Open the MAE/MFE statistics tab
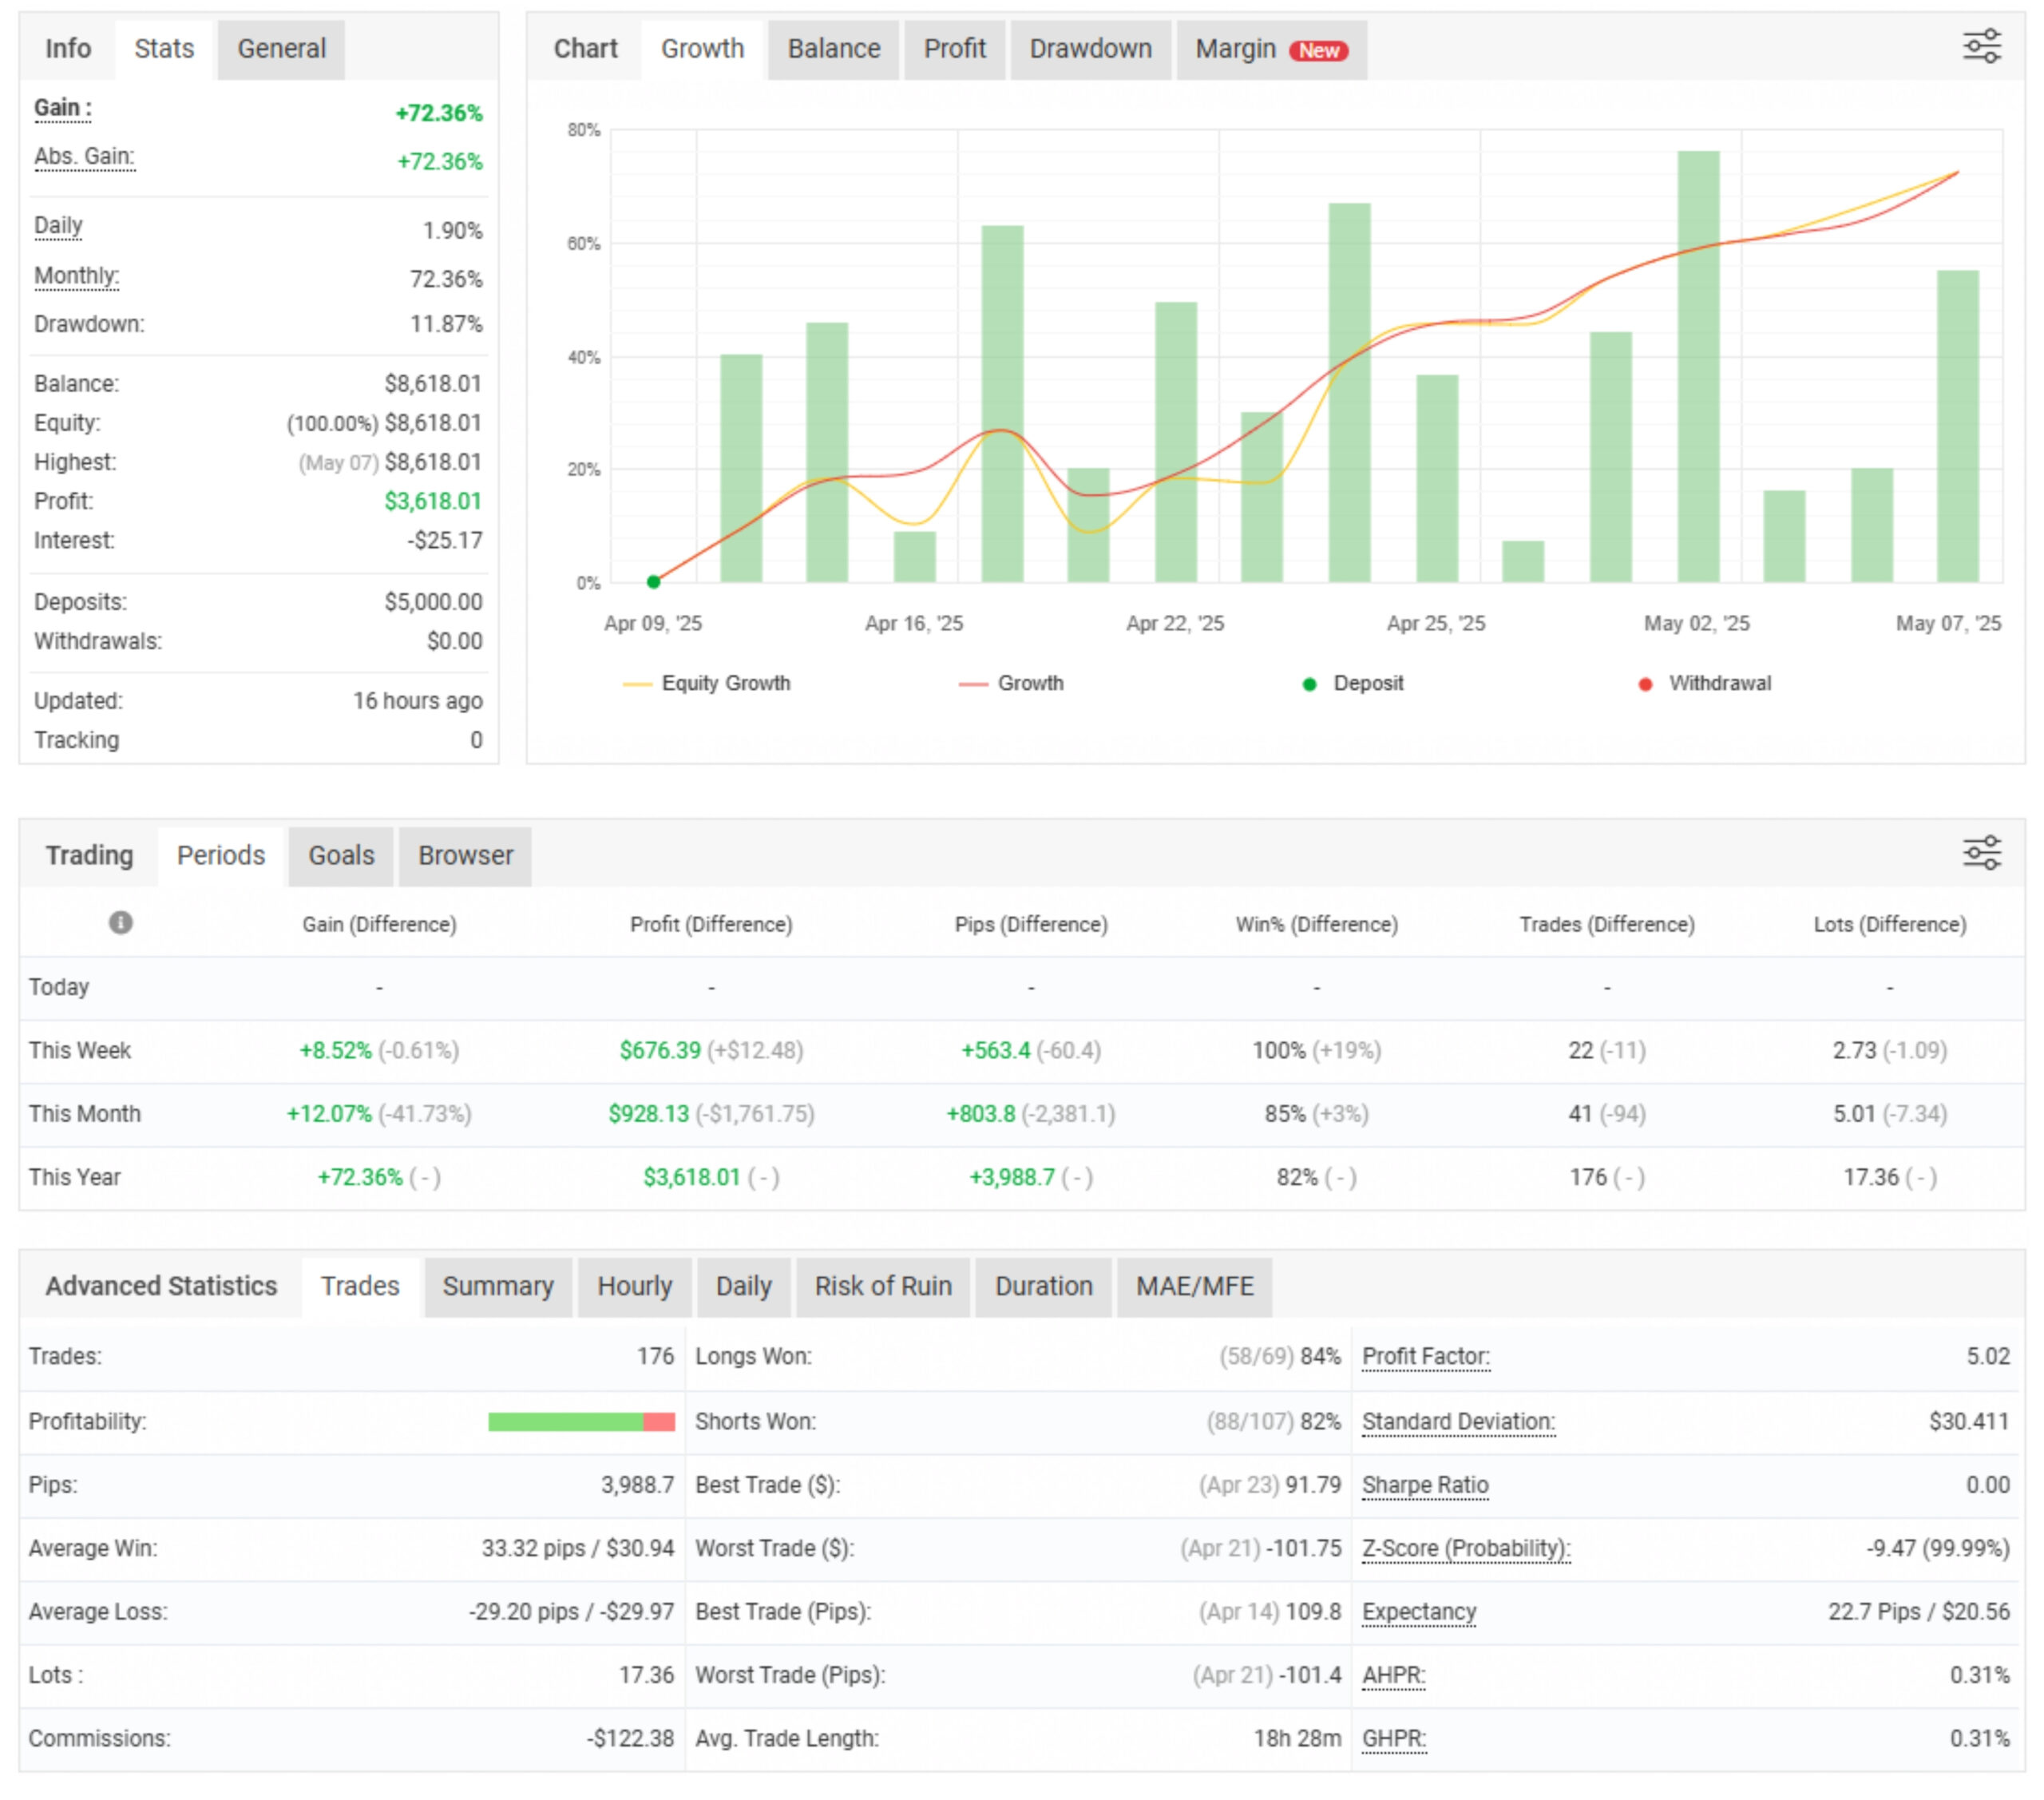The image size is (2044, 1800). pyautogui.click(x=1194, y=1286)
